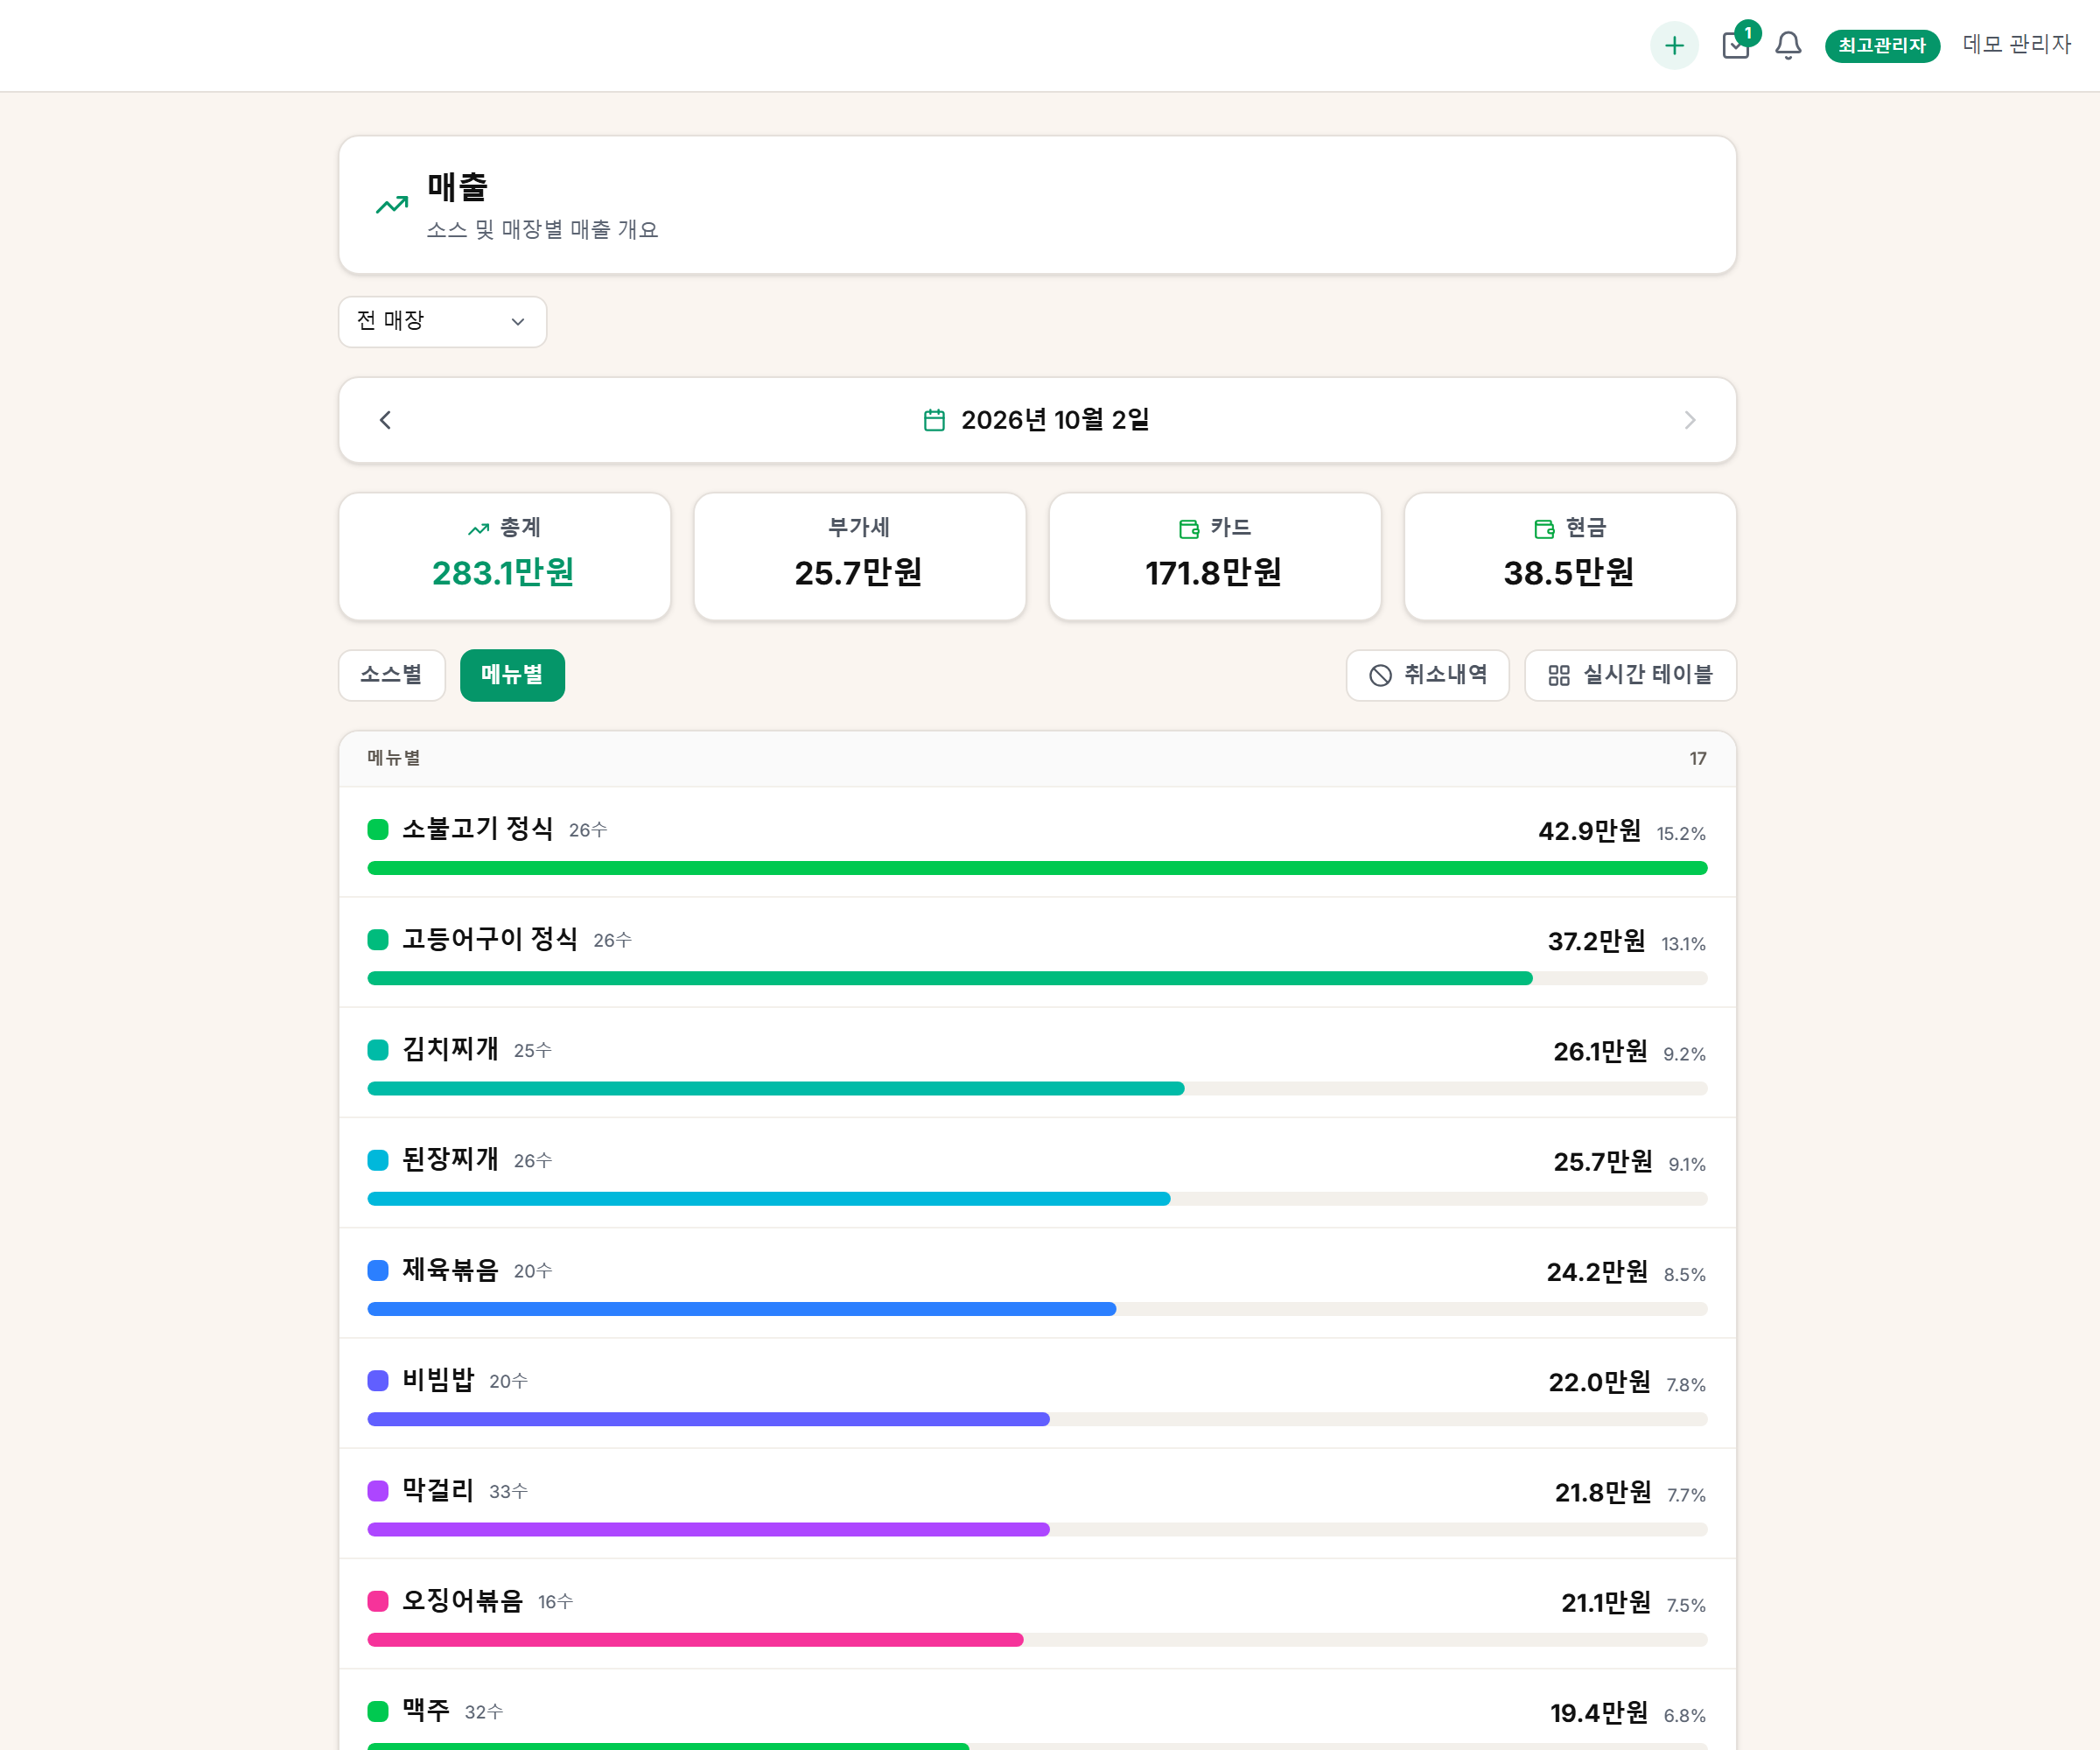This screenshot has height=1750, width=2100.
Task: Select the 된장찌개 menu row name
Action: pyautogui.click(x=450, y=1159)
